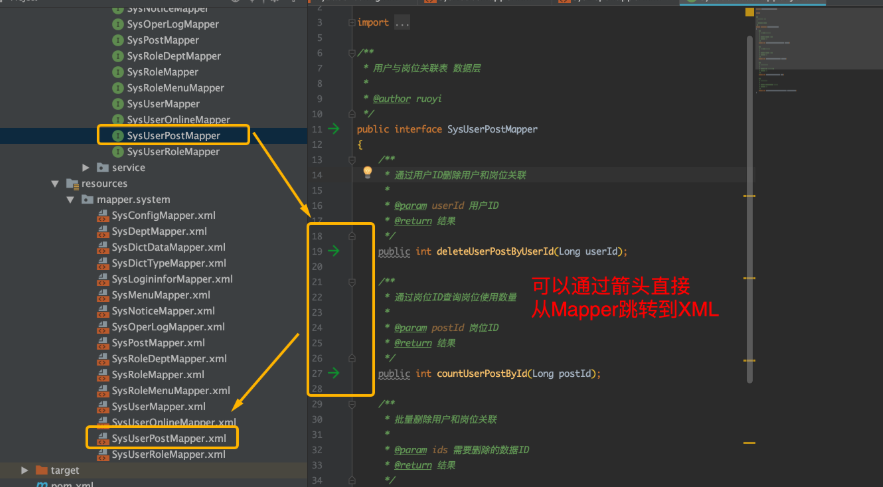Fold the Javadoc comment starting at line 21
883x487 pixels.
tap(352, 282)
